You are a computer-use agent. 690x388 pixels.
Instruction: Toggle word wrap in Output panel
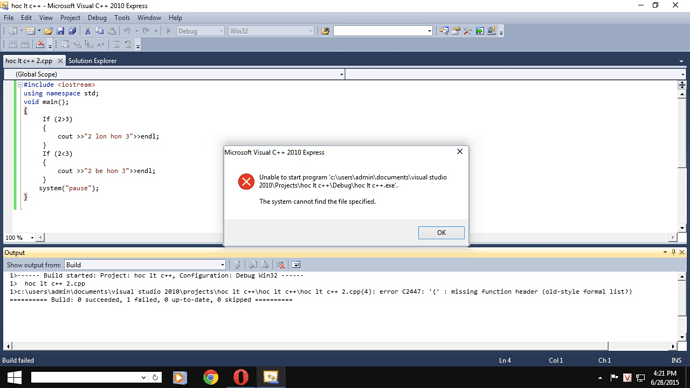(x=296, y=265)
